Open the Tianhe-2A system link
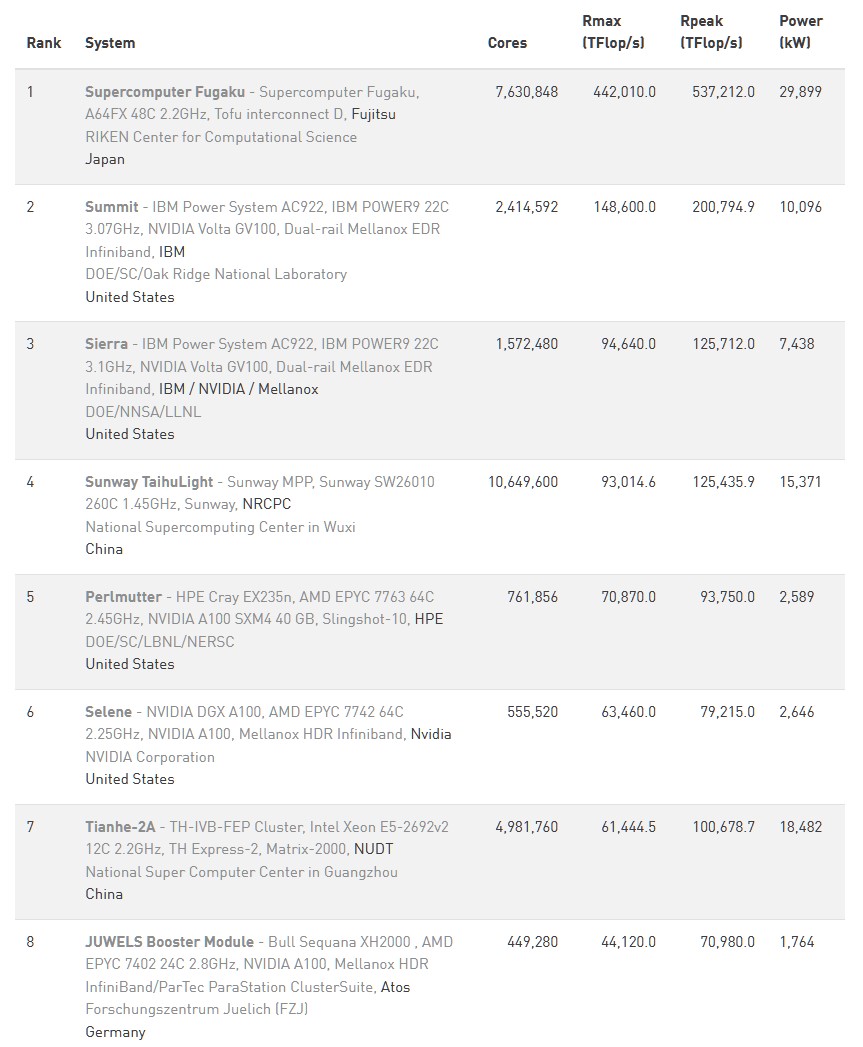863x1047 pixels. tap(120, 827)
